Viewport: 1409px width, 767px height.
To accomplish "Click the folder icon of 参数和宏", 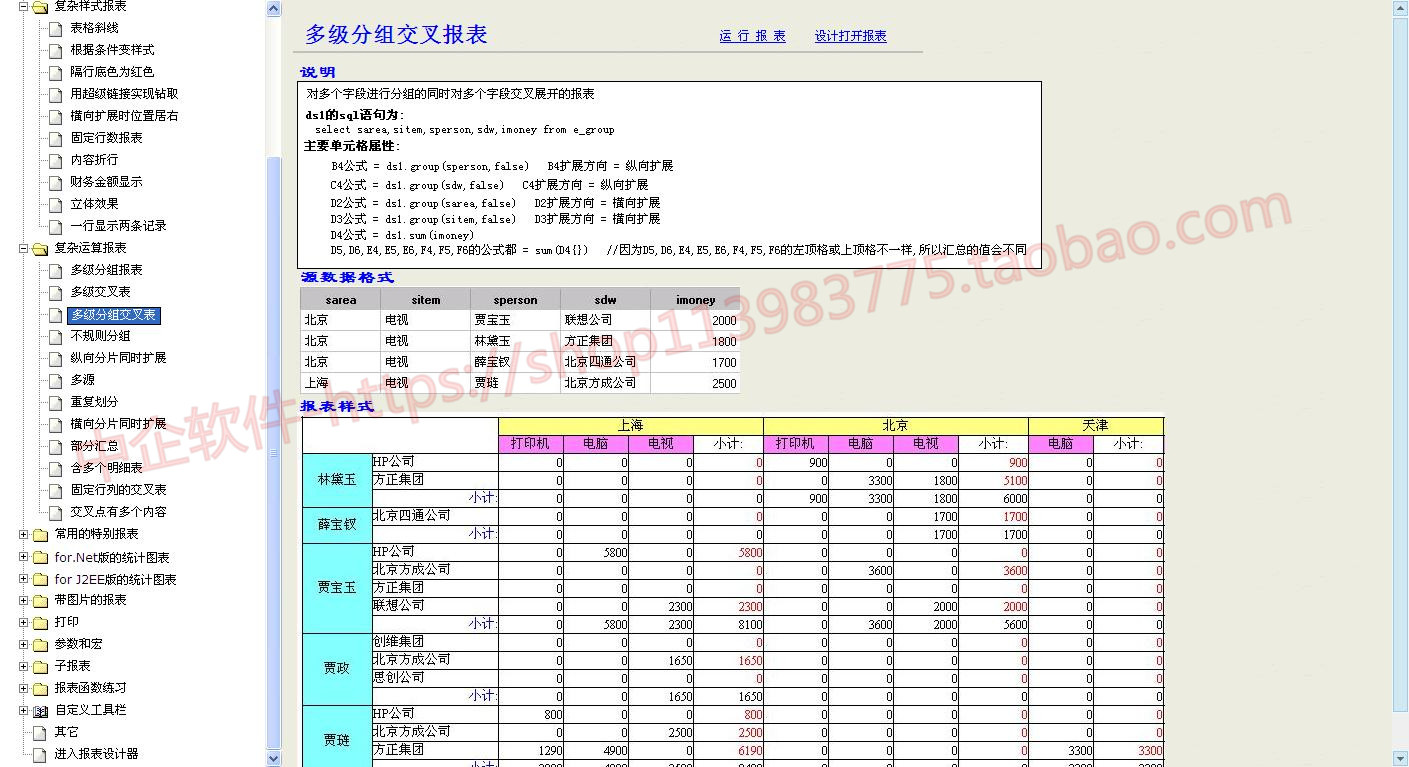I will point(40,644).
